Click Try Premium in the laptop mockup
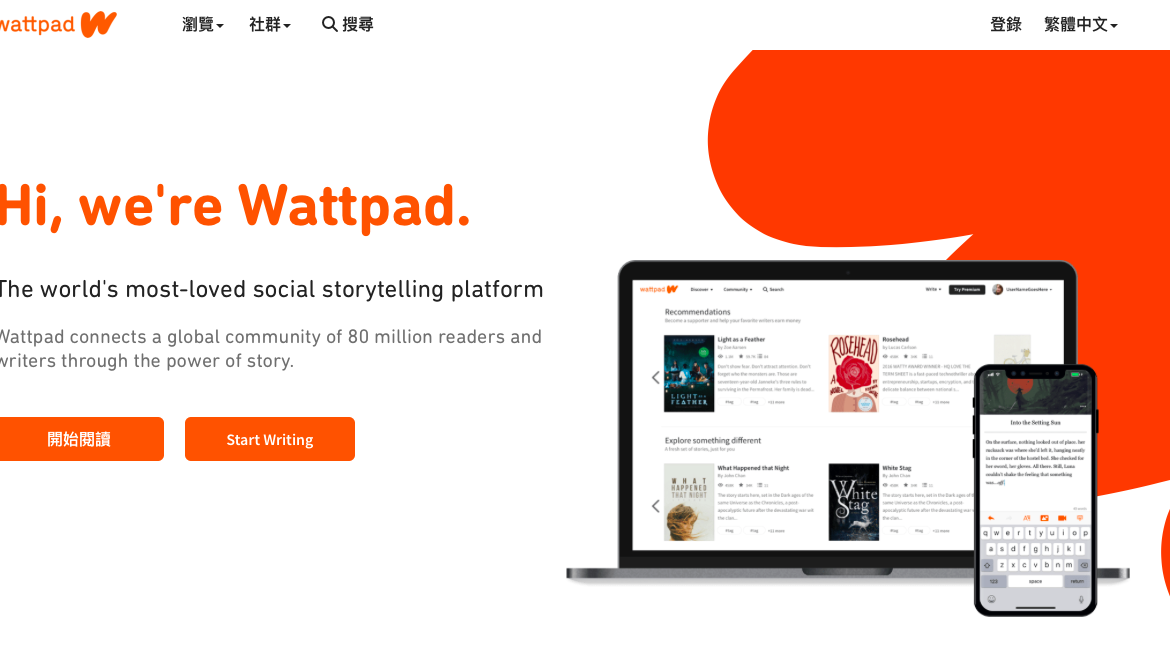1170x661 pixels. [966, 289]
